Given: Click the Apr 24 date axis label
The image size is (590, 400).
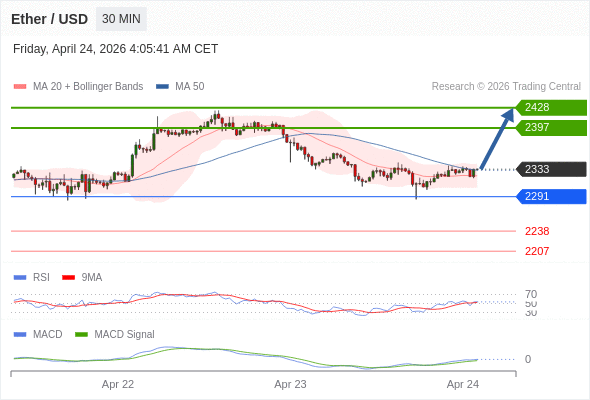Looking at the screenshot, I should [x=463, y=384].
